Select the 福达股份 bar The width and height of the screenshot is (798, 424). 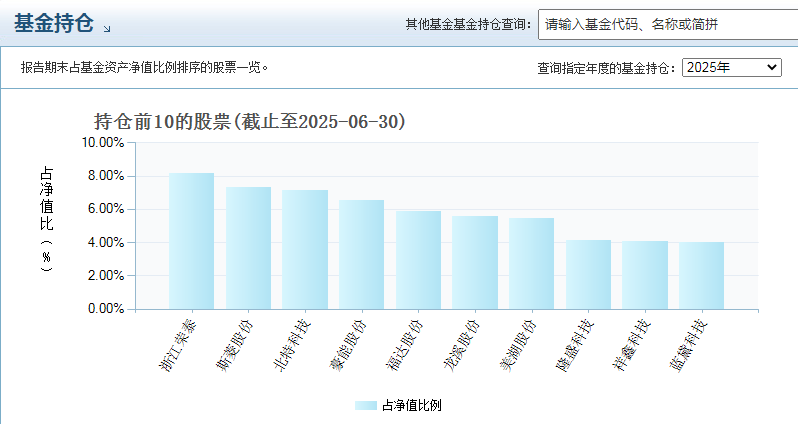click(418, 261)
